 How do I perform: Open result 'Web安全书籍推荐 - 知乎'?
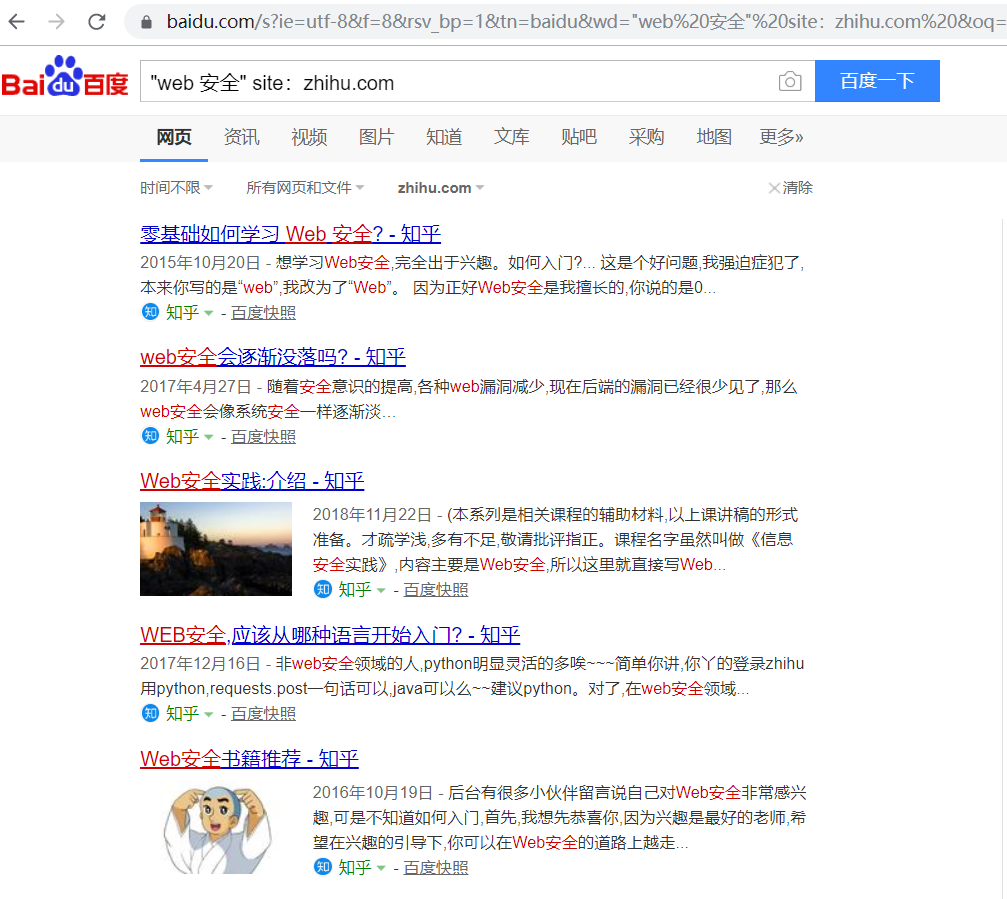249,759
